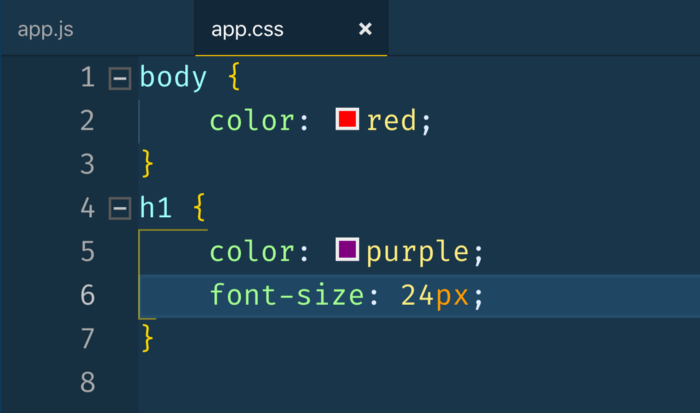Viewport: 700px width, 413px height.
Task: Click the color property on line 2
Action: (252, 121)
